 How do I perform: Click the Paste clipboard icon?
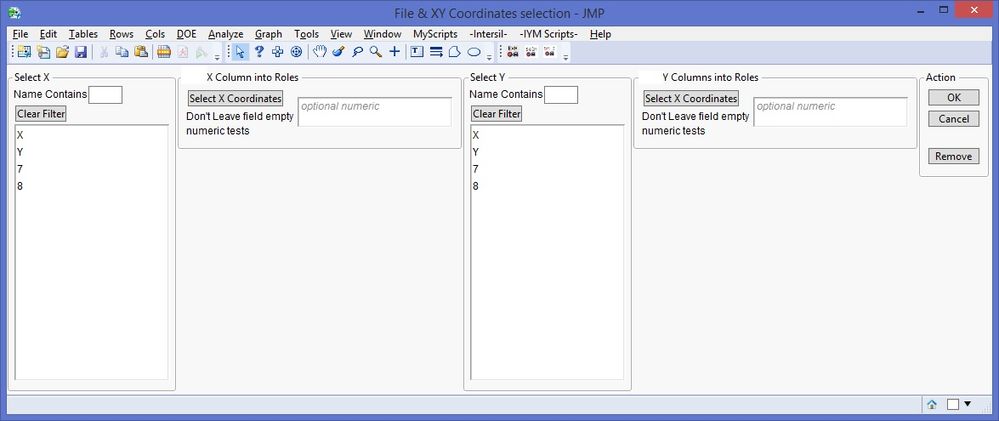click(141, 52)
